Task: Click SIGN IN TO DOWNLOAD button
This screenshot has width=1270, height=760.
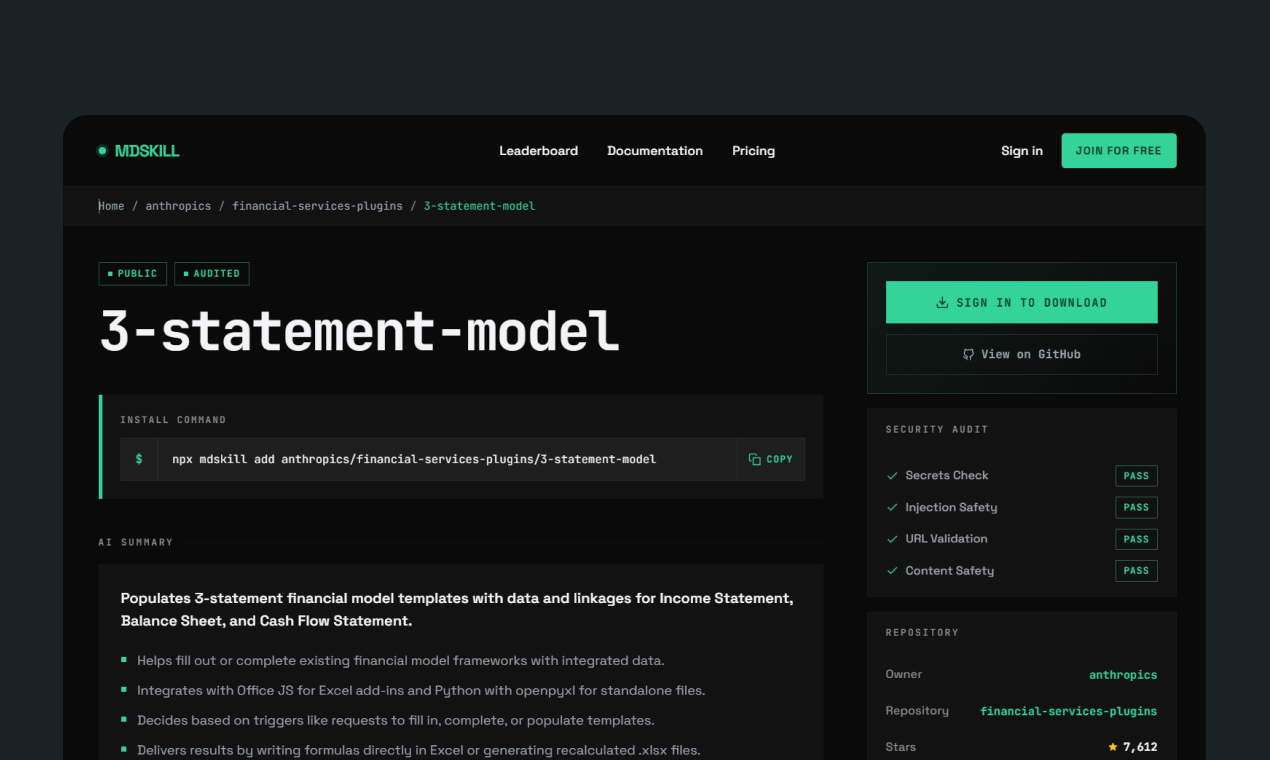Action: pyautogui.click(x=1022, y=302)
